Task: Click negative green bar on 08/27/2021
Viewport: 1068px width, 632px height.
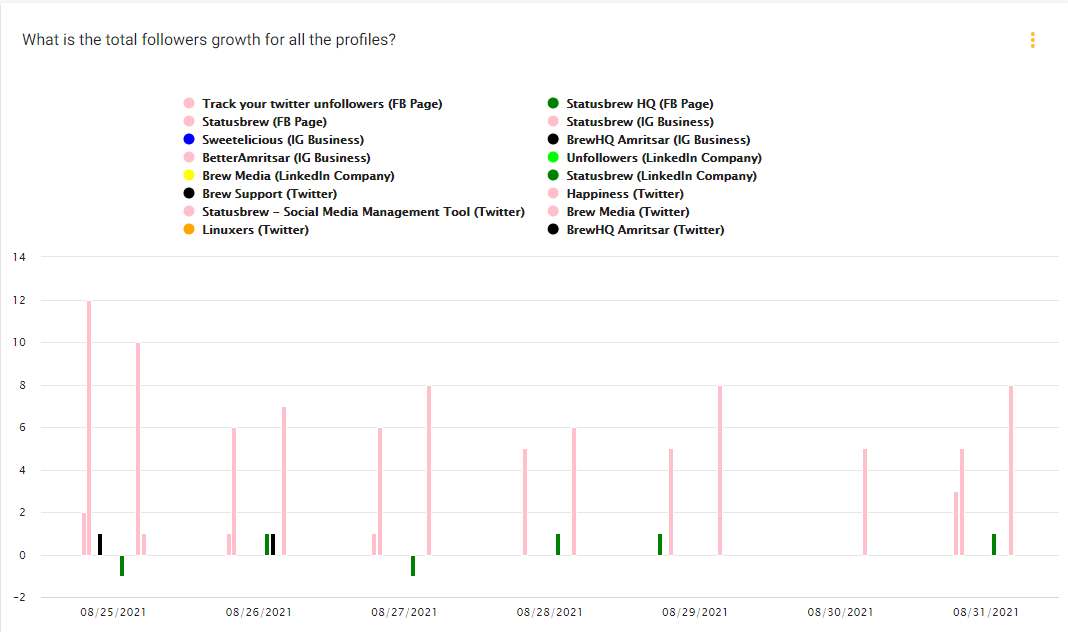Action: tap(413, 566)
